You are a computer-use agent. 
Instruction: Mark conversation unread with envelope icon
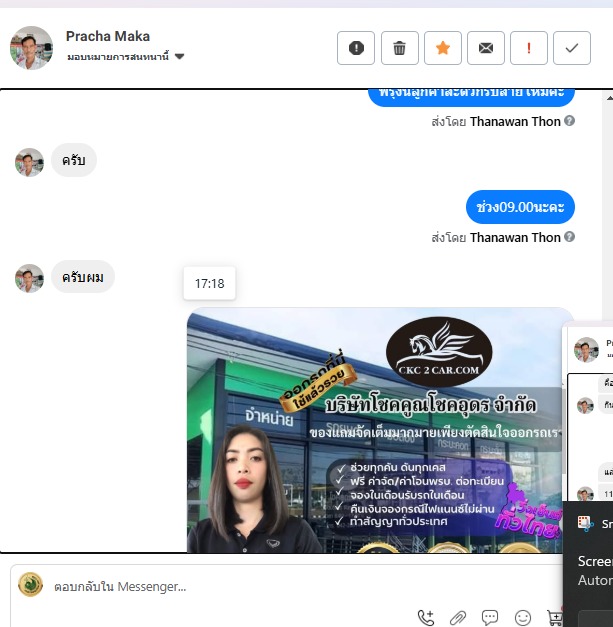pos(486,48)
